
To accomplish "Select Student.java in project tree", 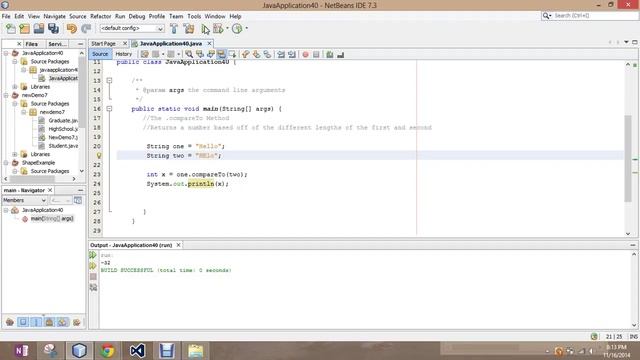I will (x=63, y=146).
